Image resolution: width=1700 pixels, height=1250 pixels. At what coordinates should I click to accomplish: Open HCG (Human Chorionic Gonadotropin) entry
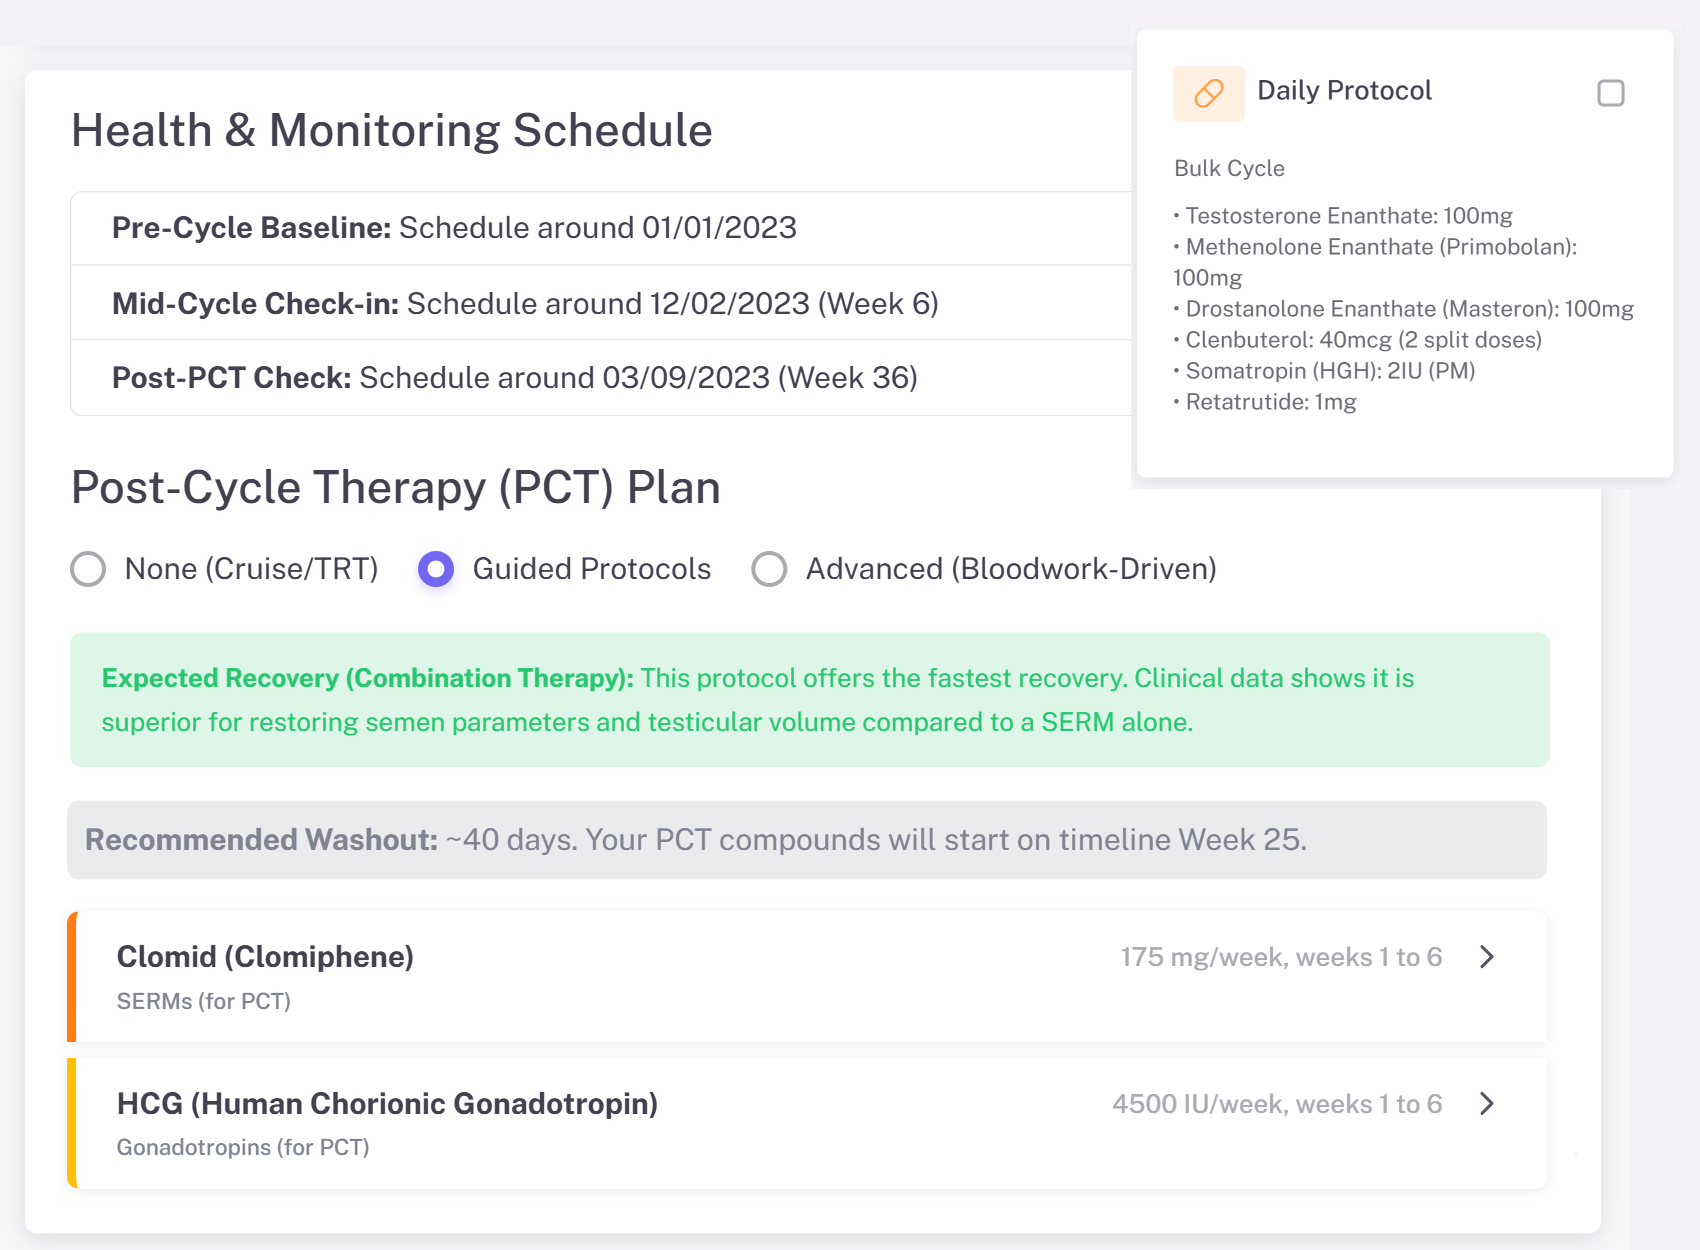pyautogui.click(x=387, y=1104)
